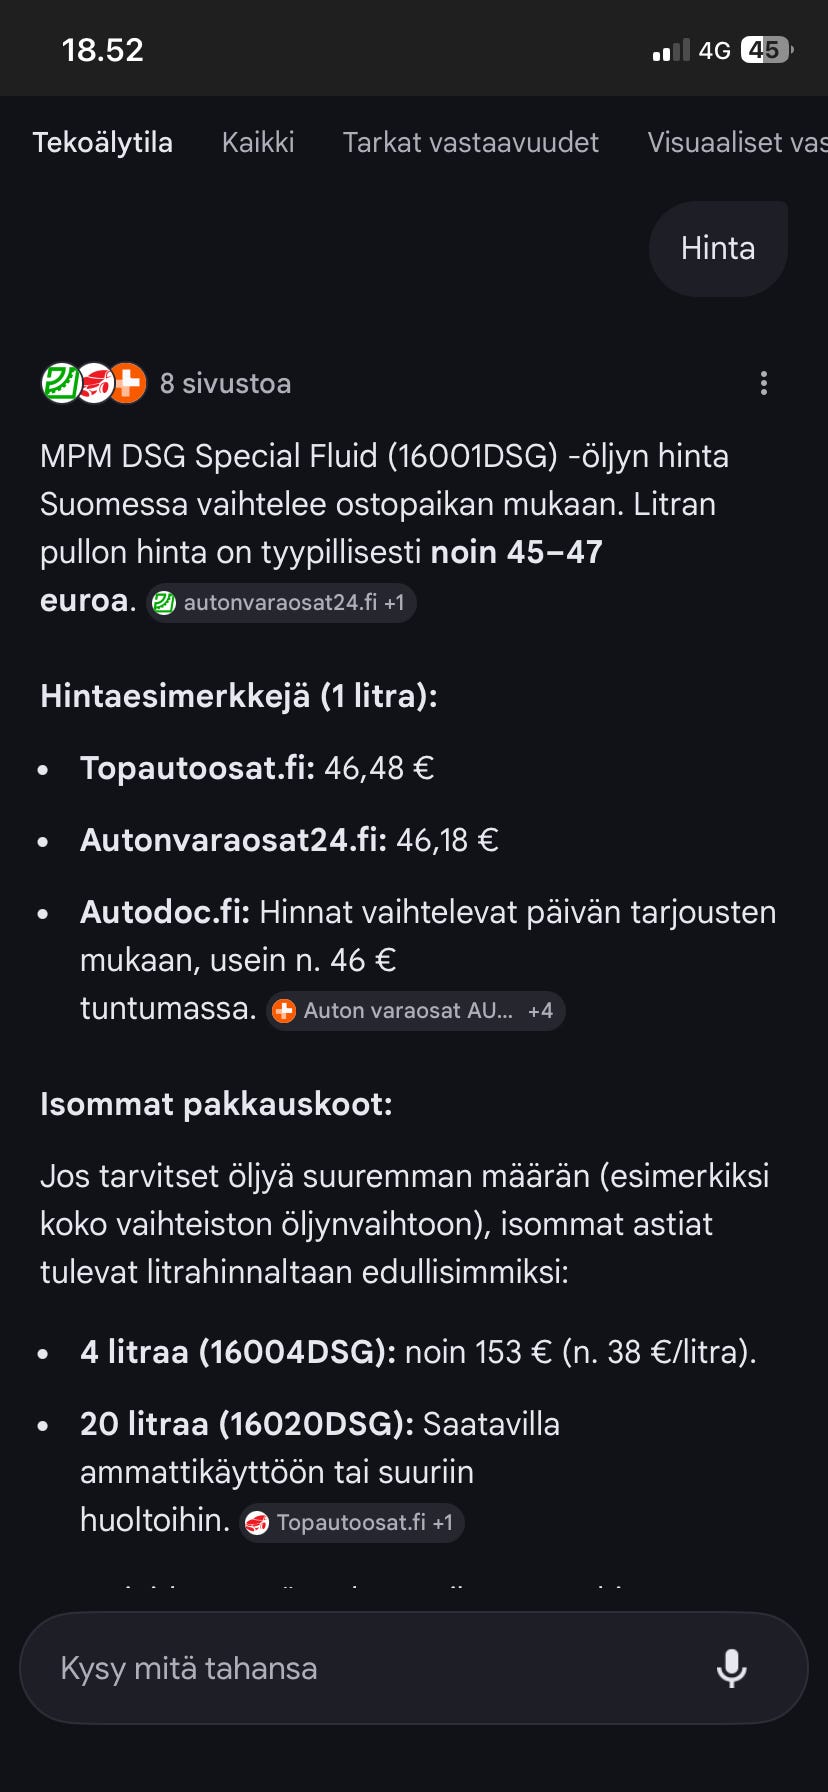The width and height of the screenshot is (828, 1792).
Task: Open the Tarkat vastaavuudet tab
Action: click(x=470, y=142)
